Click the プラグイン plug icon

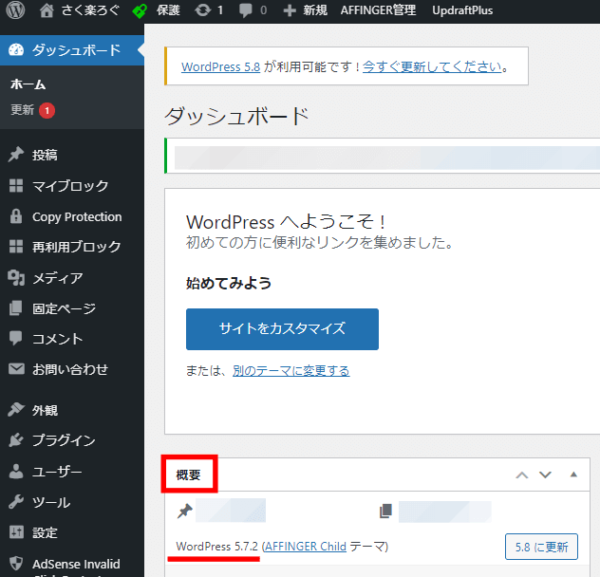[x=16, y=440]
